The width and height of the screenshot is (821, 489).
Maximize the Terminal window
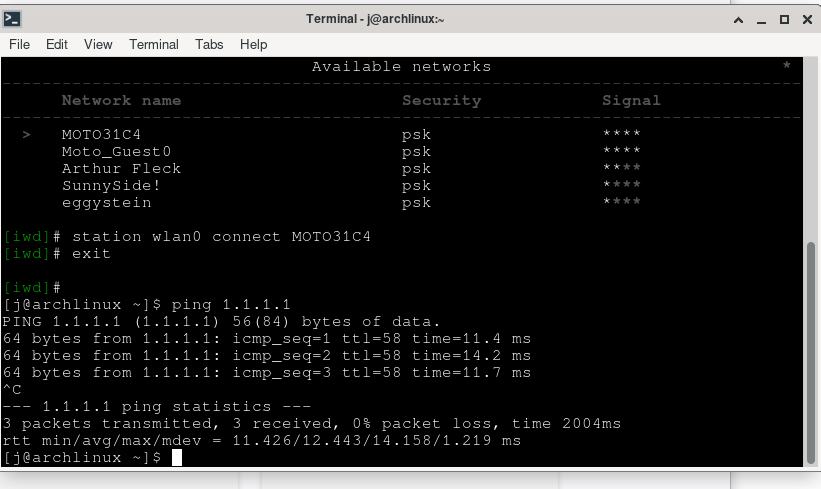[784, 20]
